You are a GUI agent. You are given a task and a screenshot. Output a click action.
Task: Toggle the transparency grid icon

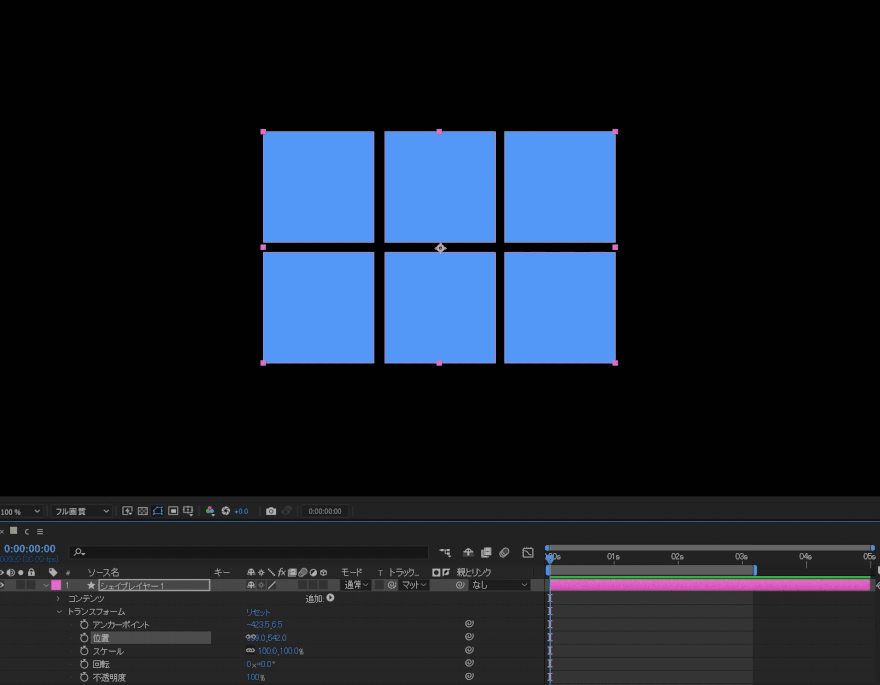143,511
